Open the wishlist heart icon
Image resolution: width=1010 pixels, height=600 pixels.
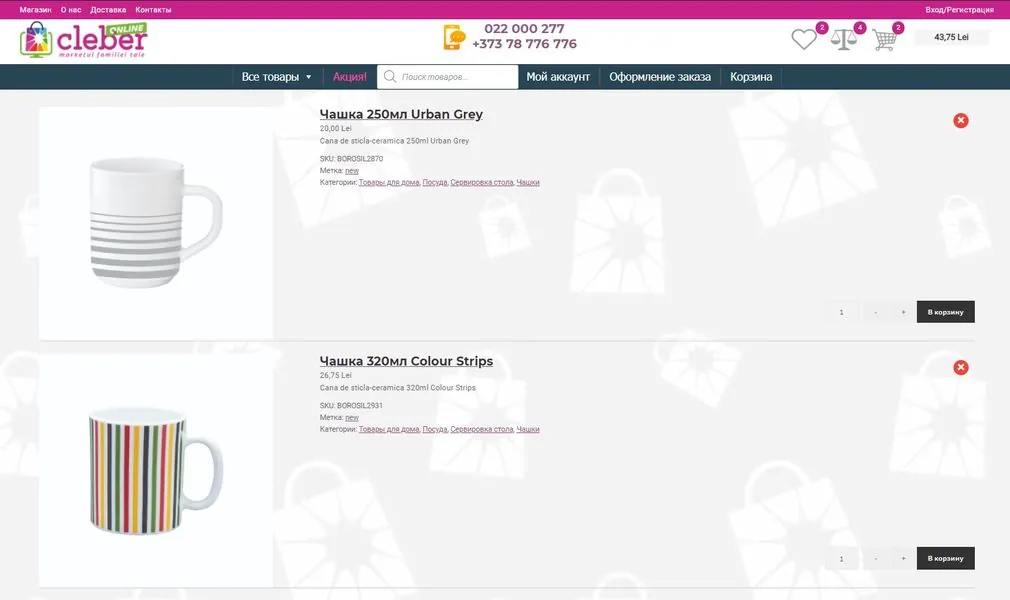click(x=803, y=39)
